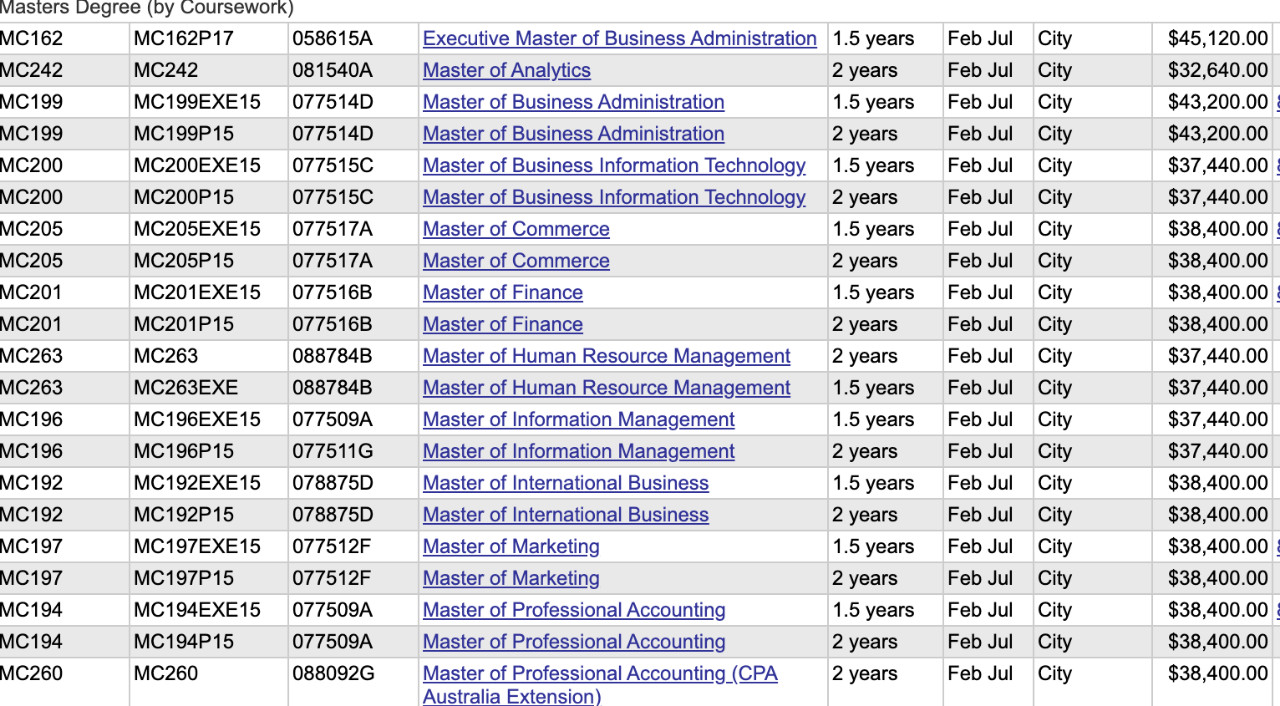1280x706 pixels.
Task: Open Master of Commerce link in MC205P15 row
Action: [516, 261]
